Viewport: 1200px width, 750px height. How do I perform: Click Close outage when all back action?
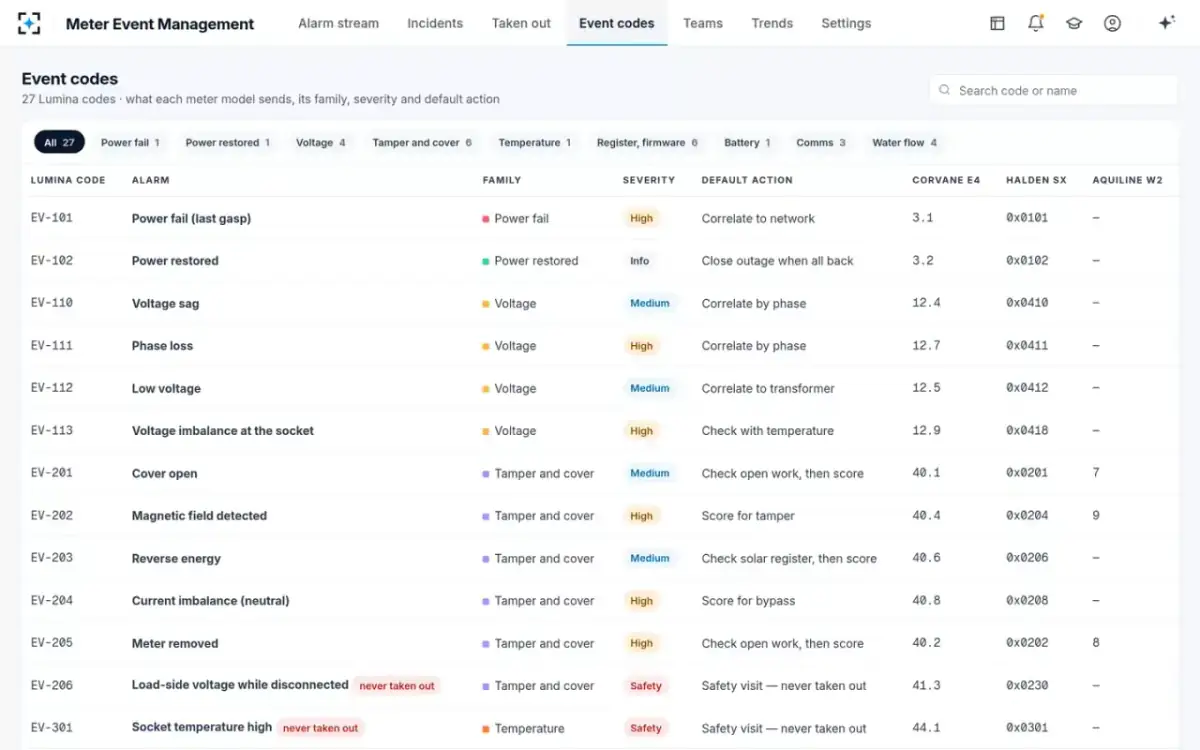778,261
